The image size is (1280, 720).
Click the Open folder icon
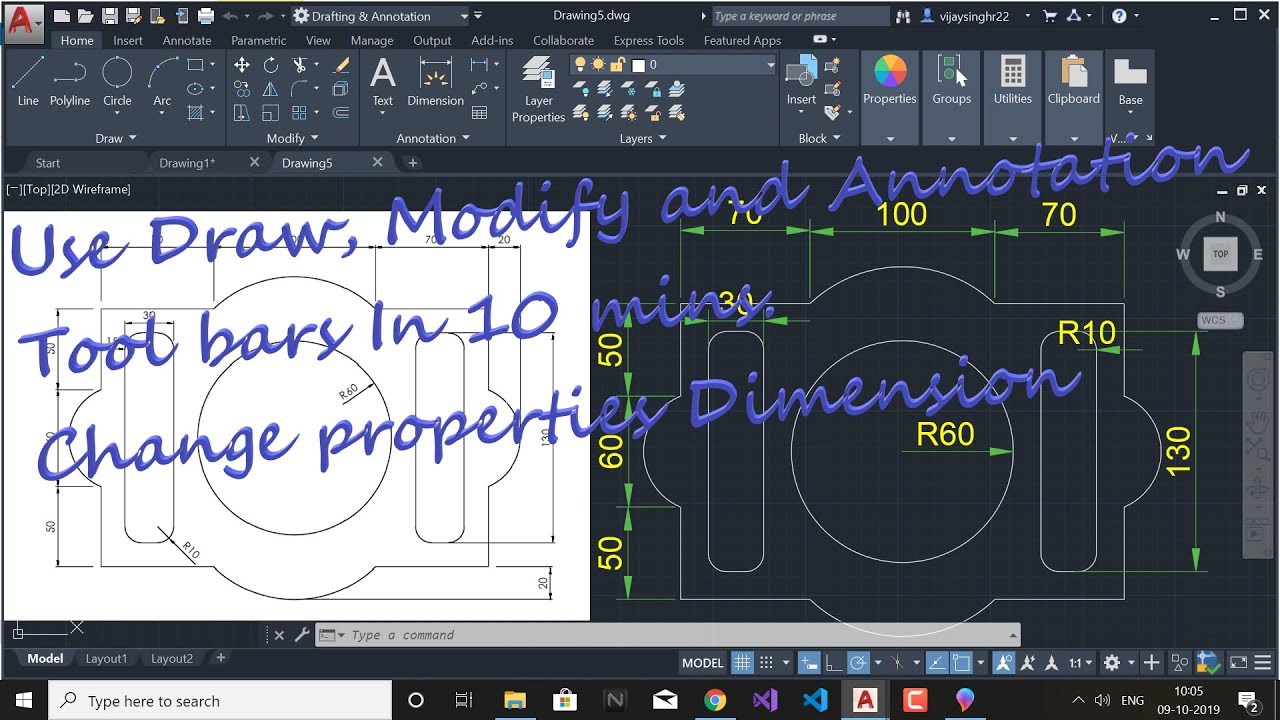point(86,16)
